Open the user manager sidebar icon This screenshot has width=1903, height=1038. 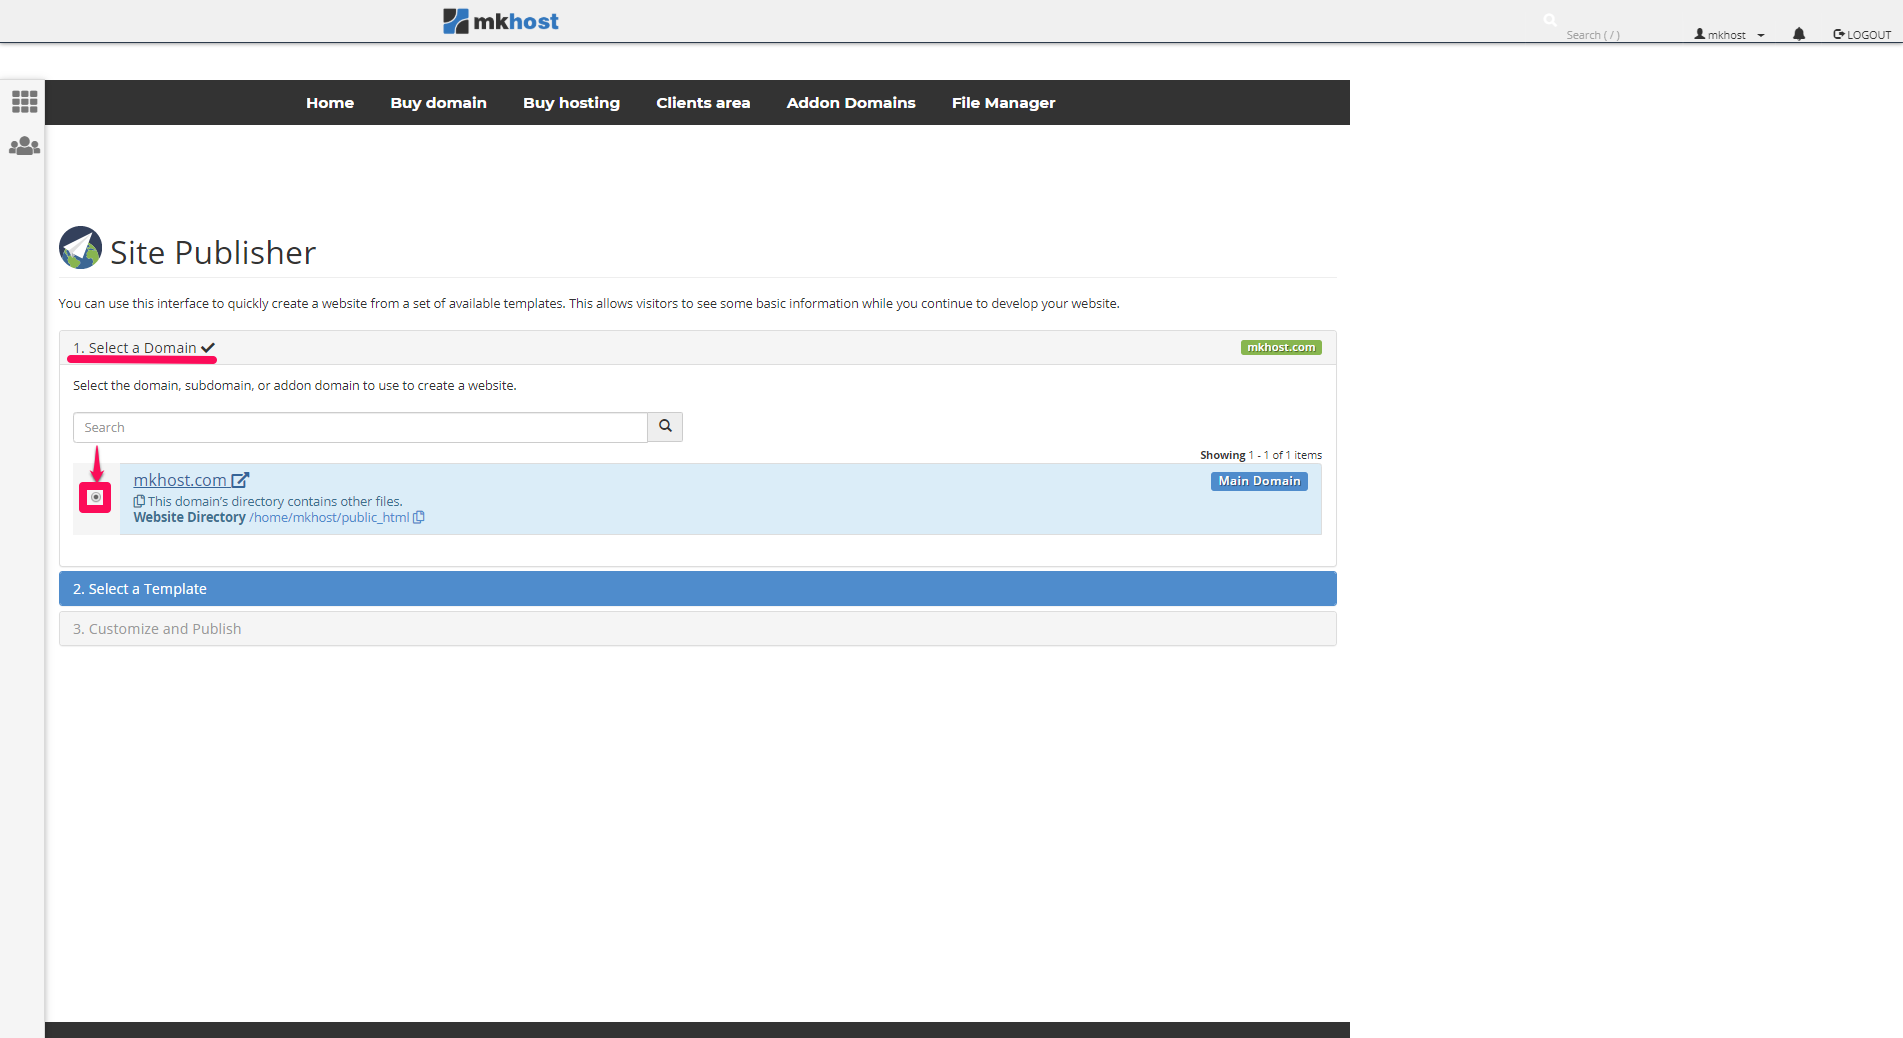[24, 146]
